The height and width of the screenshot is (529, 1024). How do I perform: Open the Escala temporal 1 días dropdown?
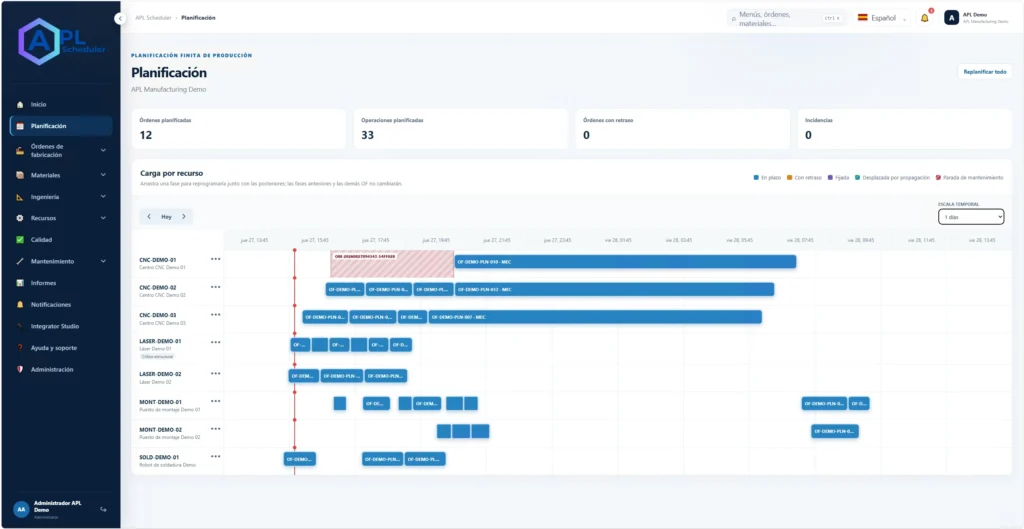971,217
